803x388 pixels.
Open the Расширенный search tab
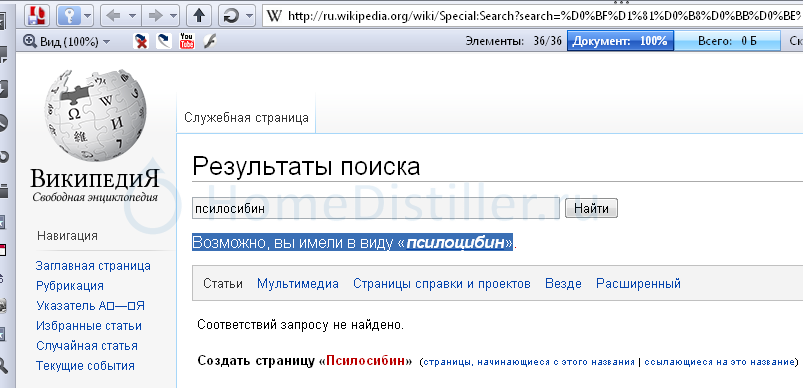tap(638, 284)
